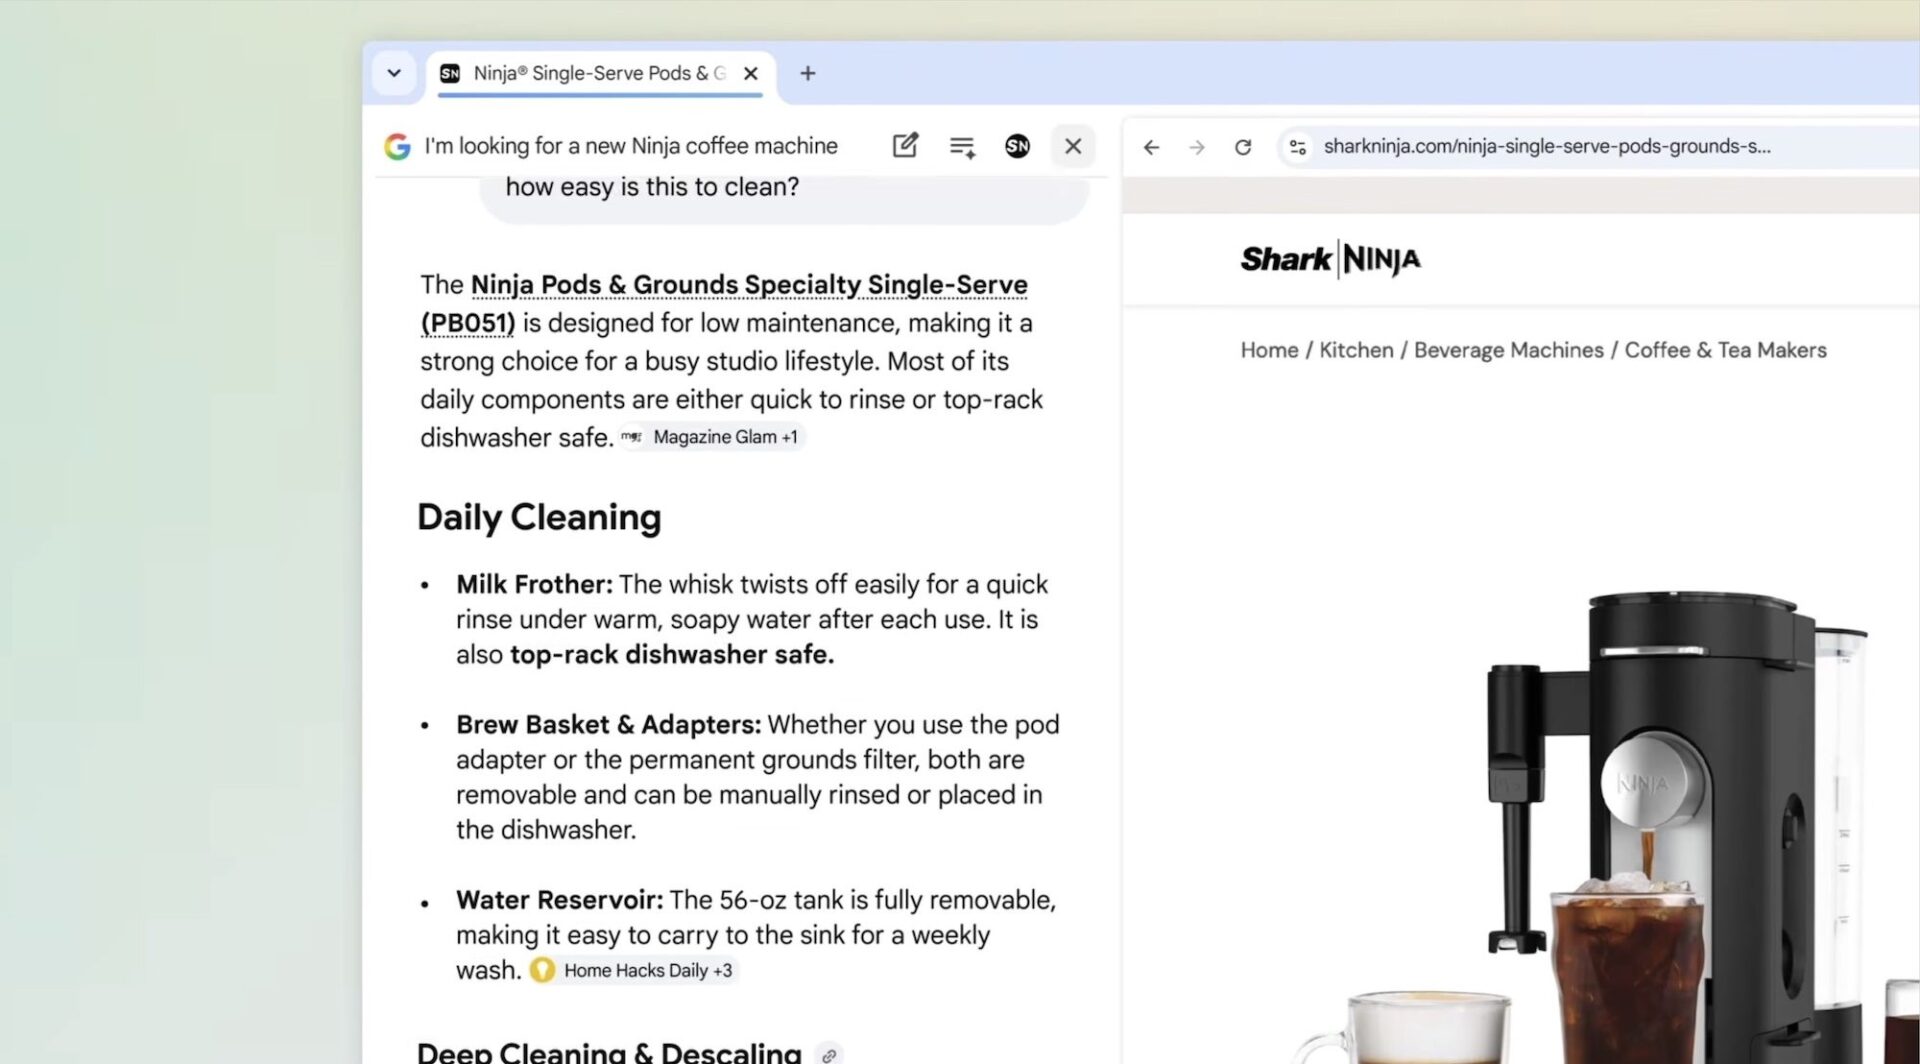Click the browser forward arrow
Image resolution: width=1920 pixels, height=1064 pixels.
1197,147
